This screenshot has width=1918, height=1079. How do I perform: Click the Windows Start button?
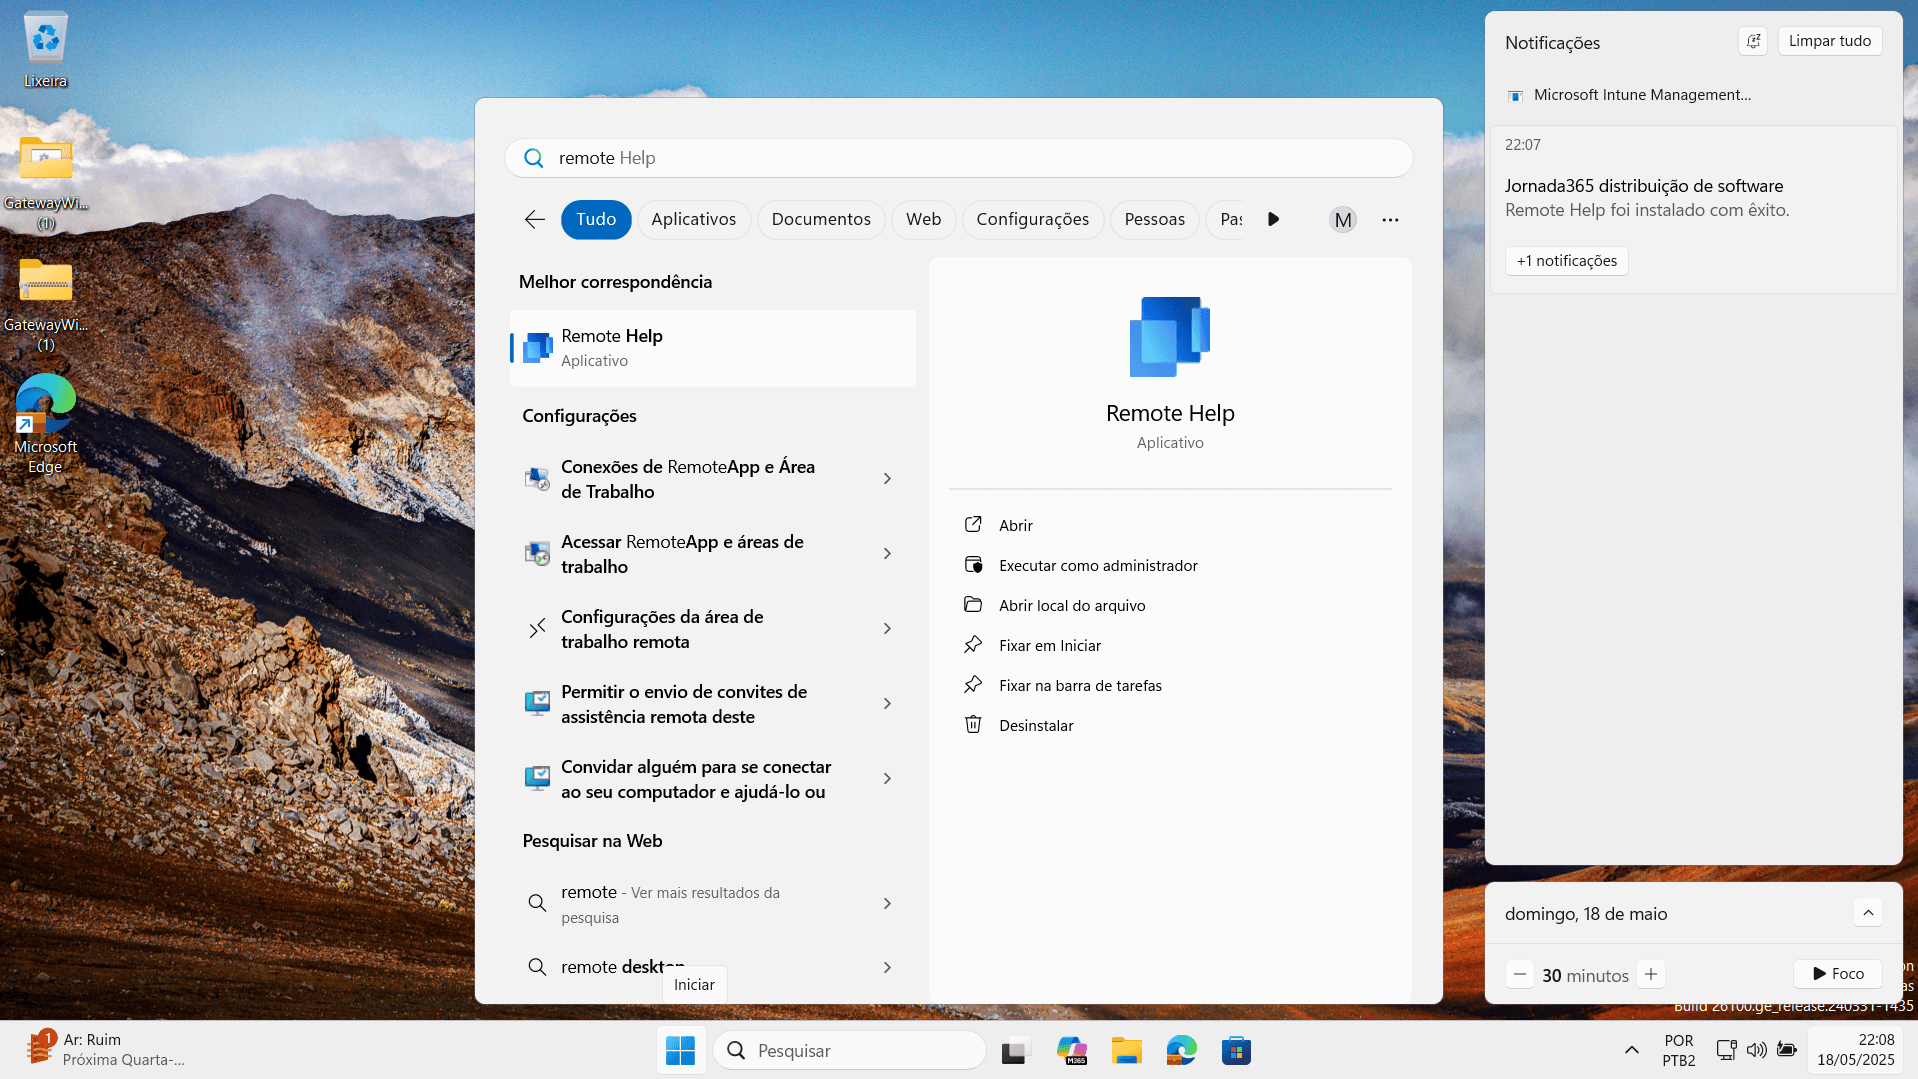(680, 1050)
